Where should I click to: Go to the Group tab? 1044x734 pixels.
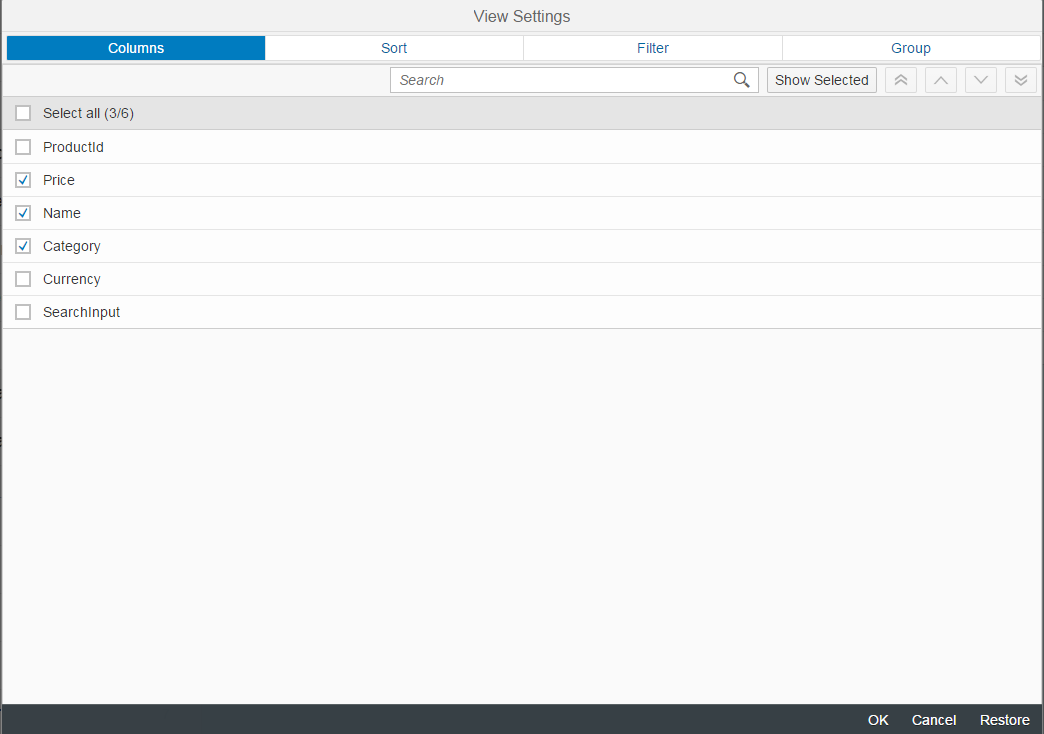[x=911, y=48]
